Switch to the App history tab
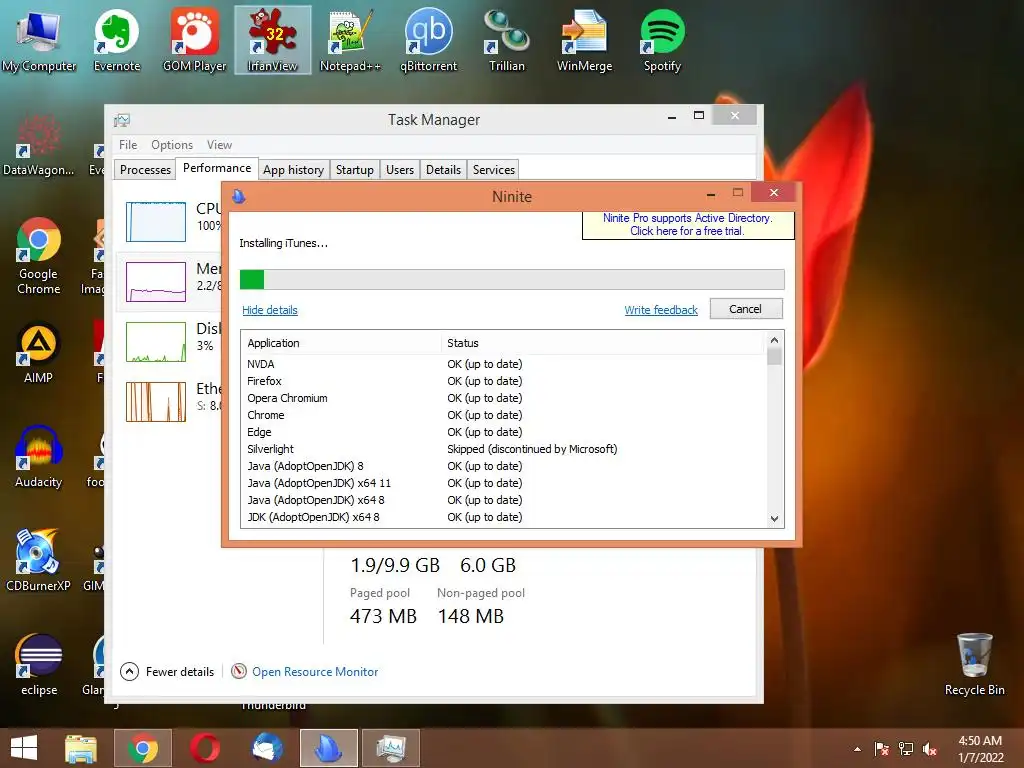Screen dimensions: 1024x768 (293, 170)
